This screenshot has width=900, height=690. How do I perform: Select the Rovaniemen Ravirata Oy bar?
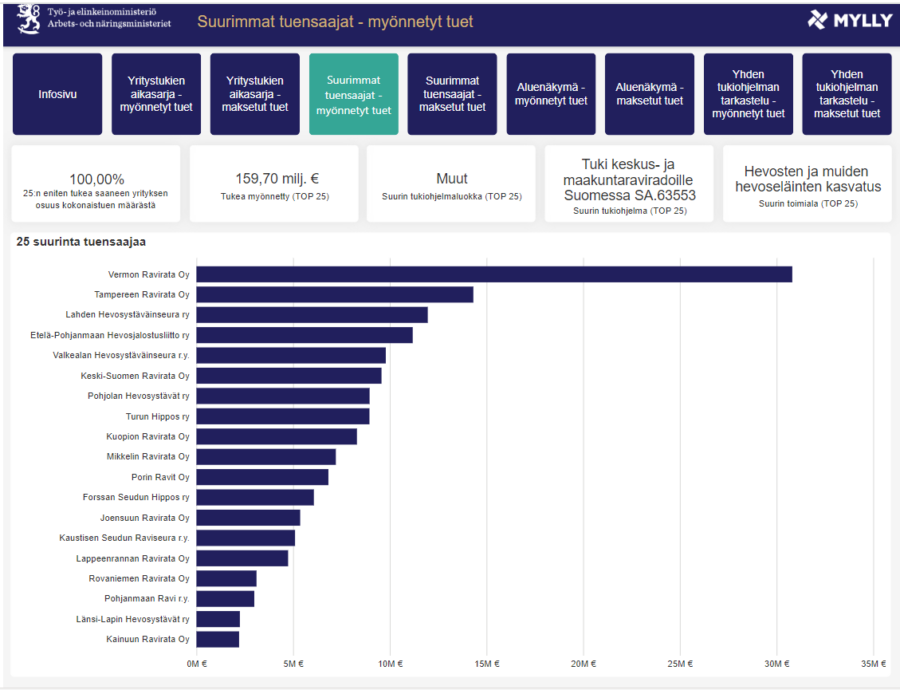(226, 579)
